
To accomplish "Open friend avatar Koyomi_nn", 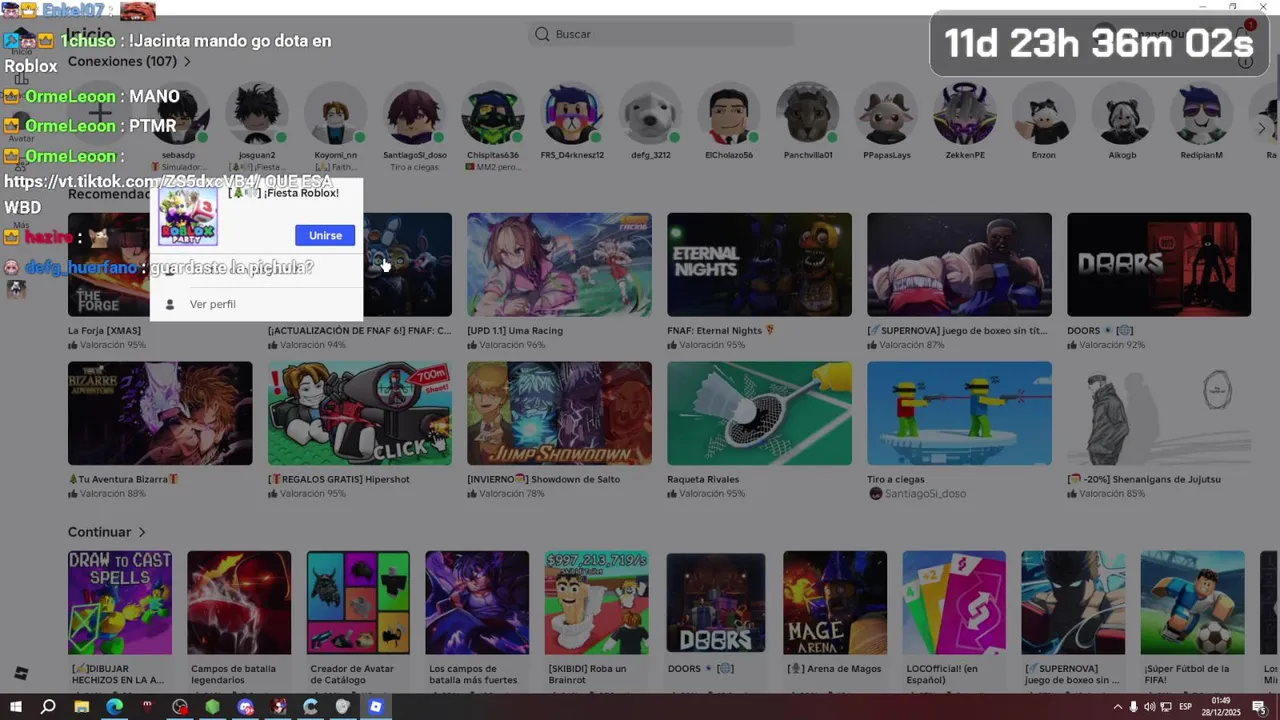I will tap(335, 114).
